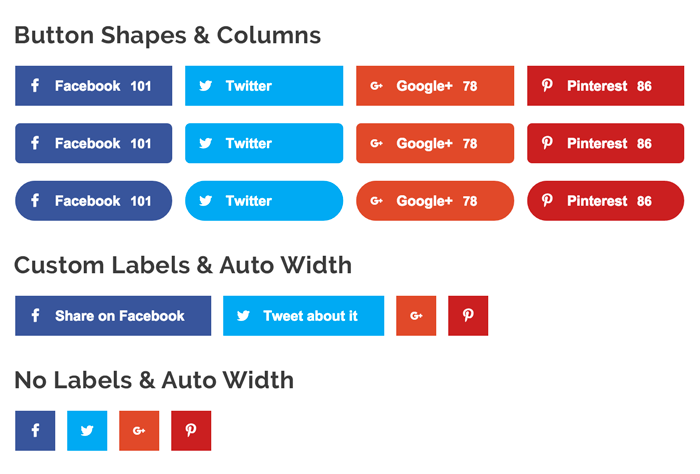Click the rounded-corner Facebook 101 button
700x474 pixels.
coord(93,143)
